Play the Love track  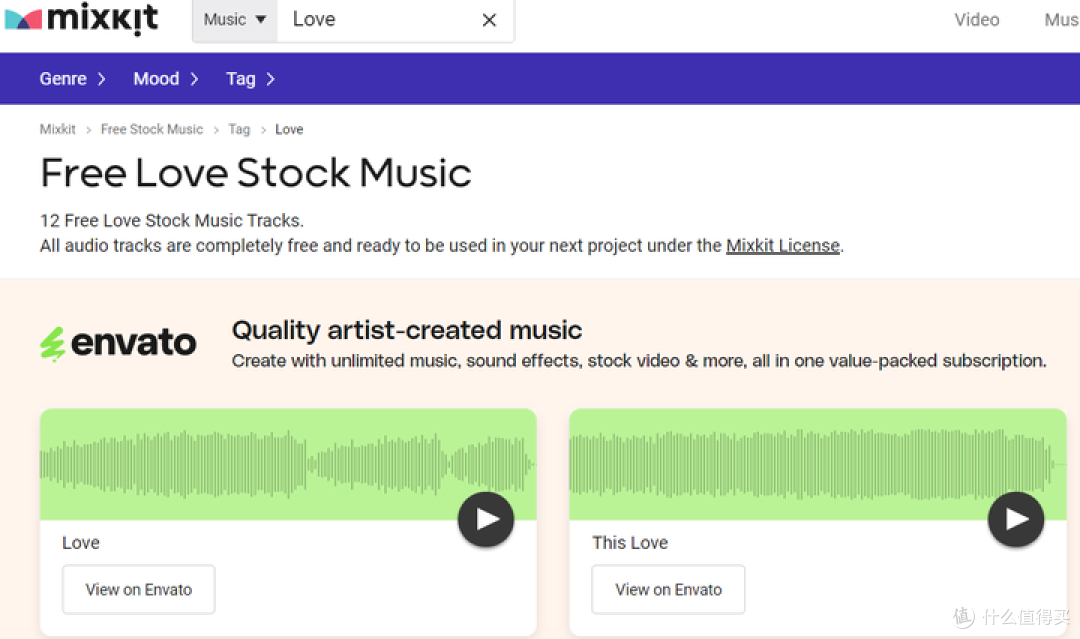click(486, 519)
